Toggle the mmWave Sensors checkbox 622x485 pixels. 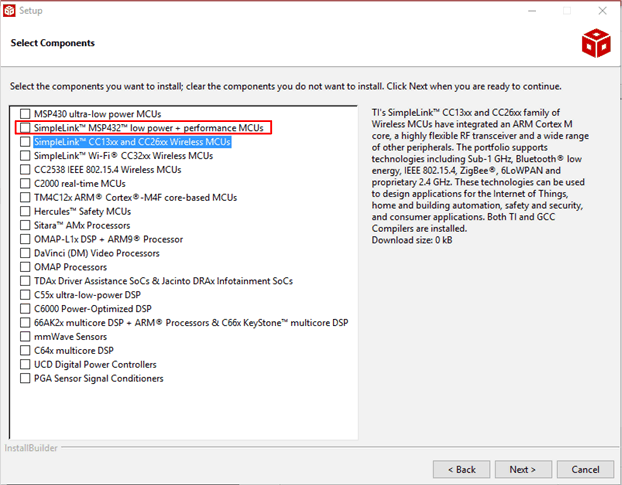(x=25, y=337)
